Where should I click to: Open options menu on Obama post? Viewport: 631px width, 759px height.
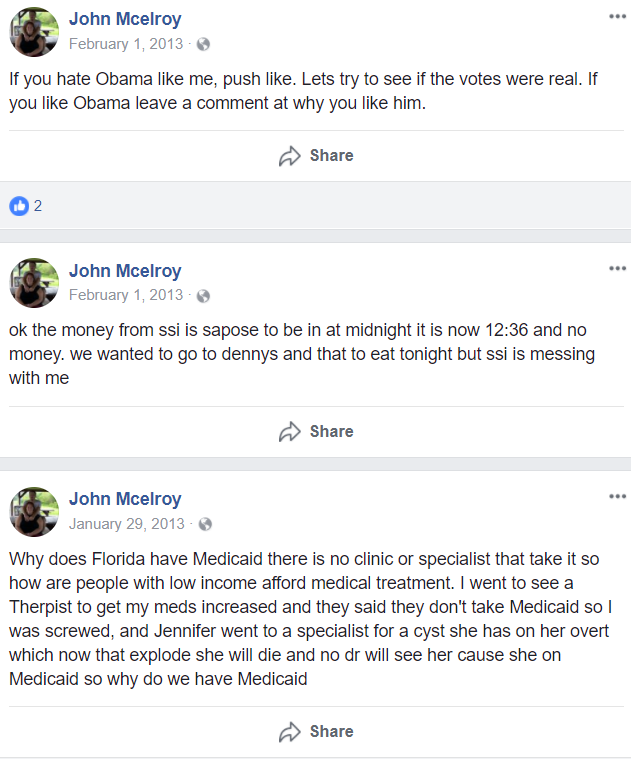[x=617, y=16]
